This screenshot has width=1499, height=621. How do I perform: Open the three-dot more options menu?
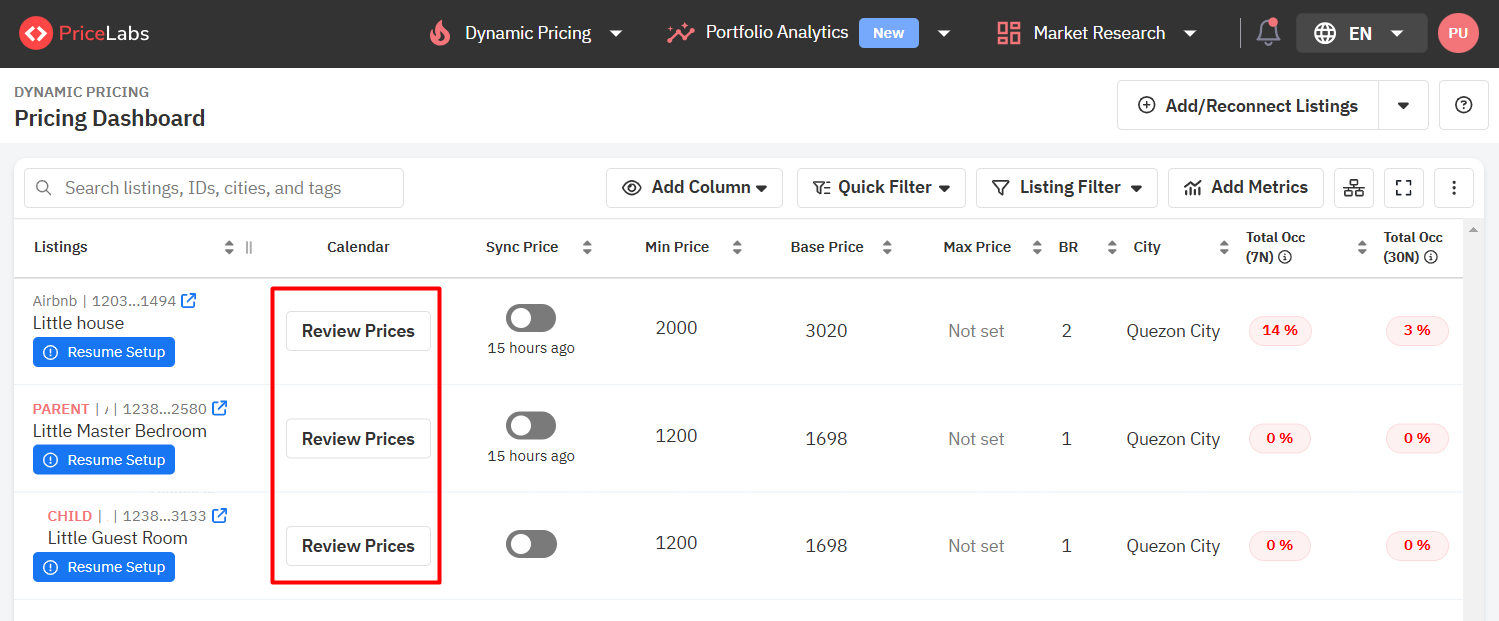1454,188
